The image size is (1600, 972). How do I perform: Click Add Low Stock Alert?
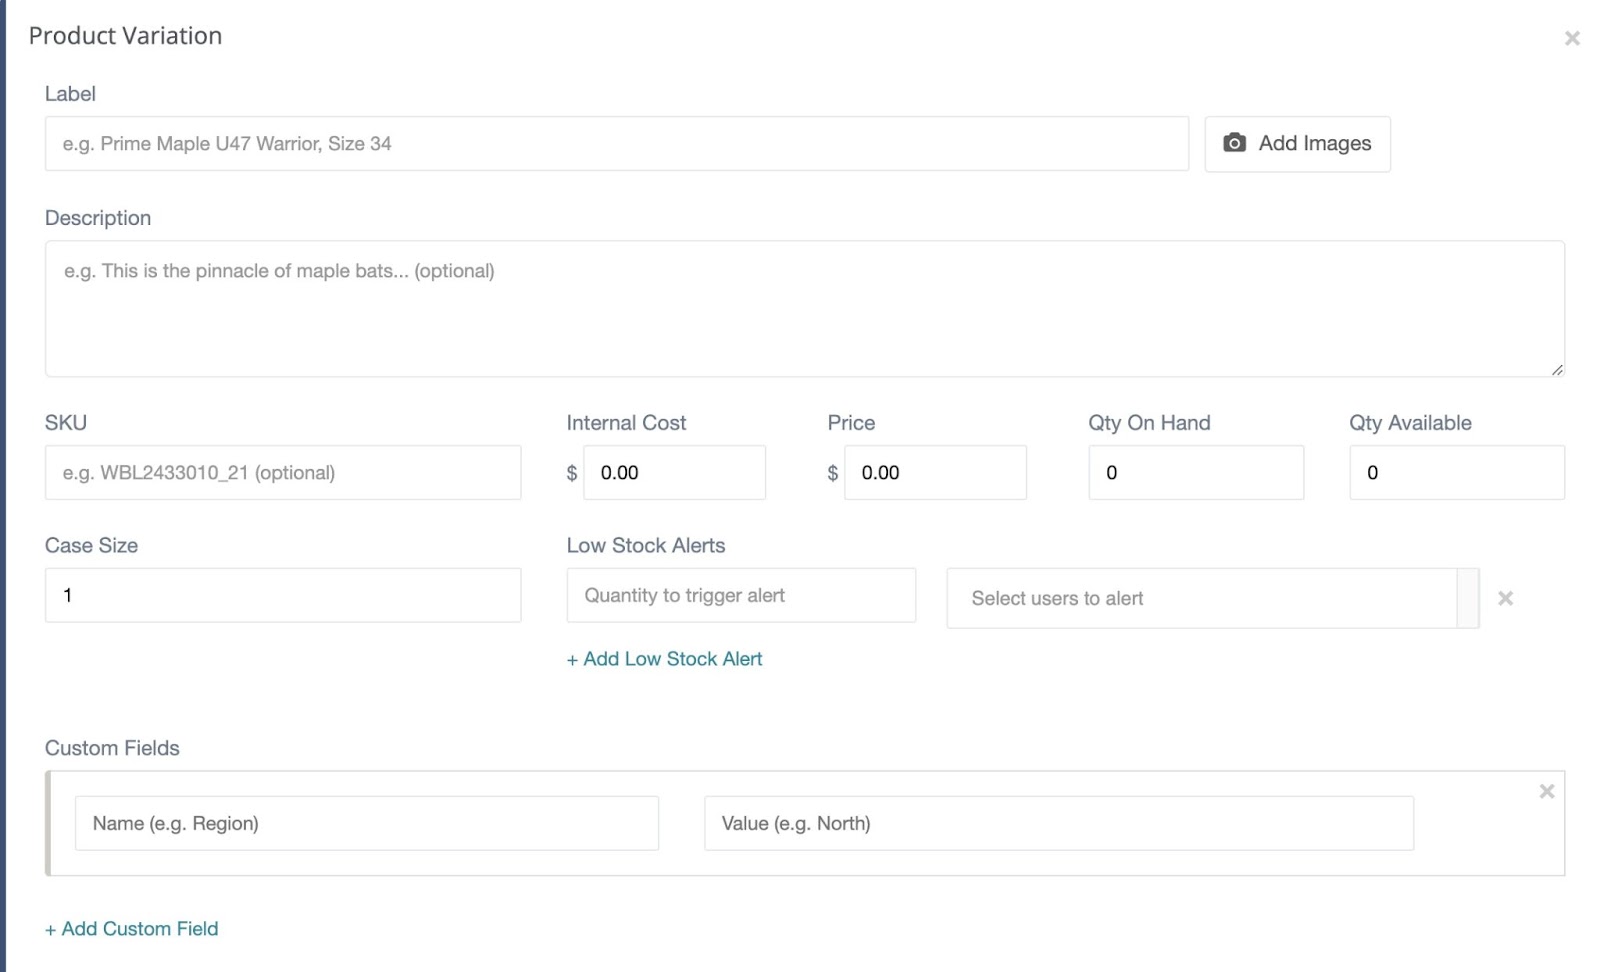665,659
